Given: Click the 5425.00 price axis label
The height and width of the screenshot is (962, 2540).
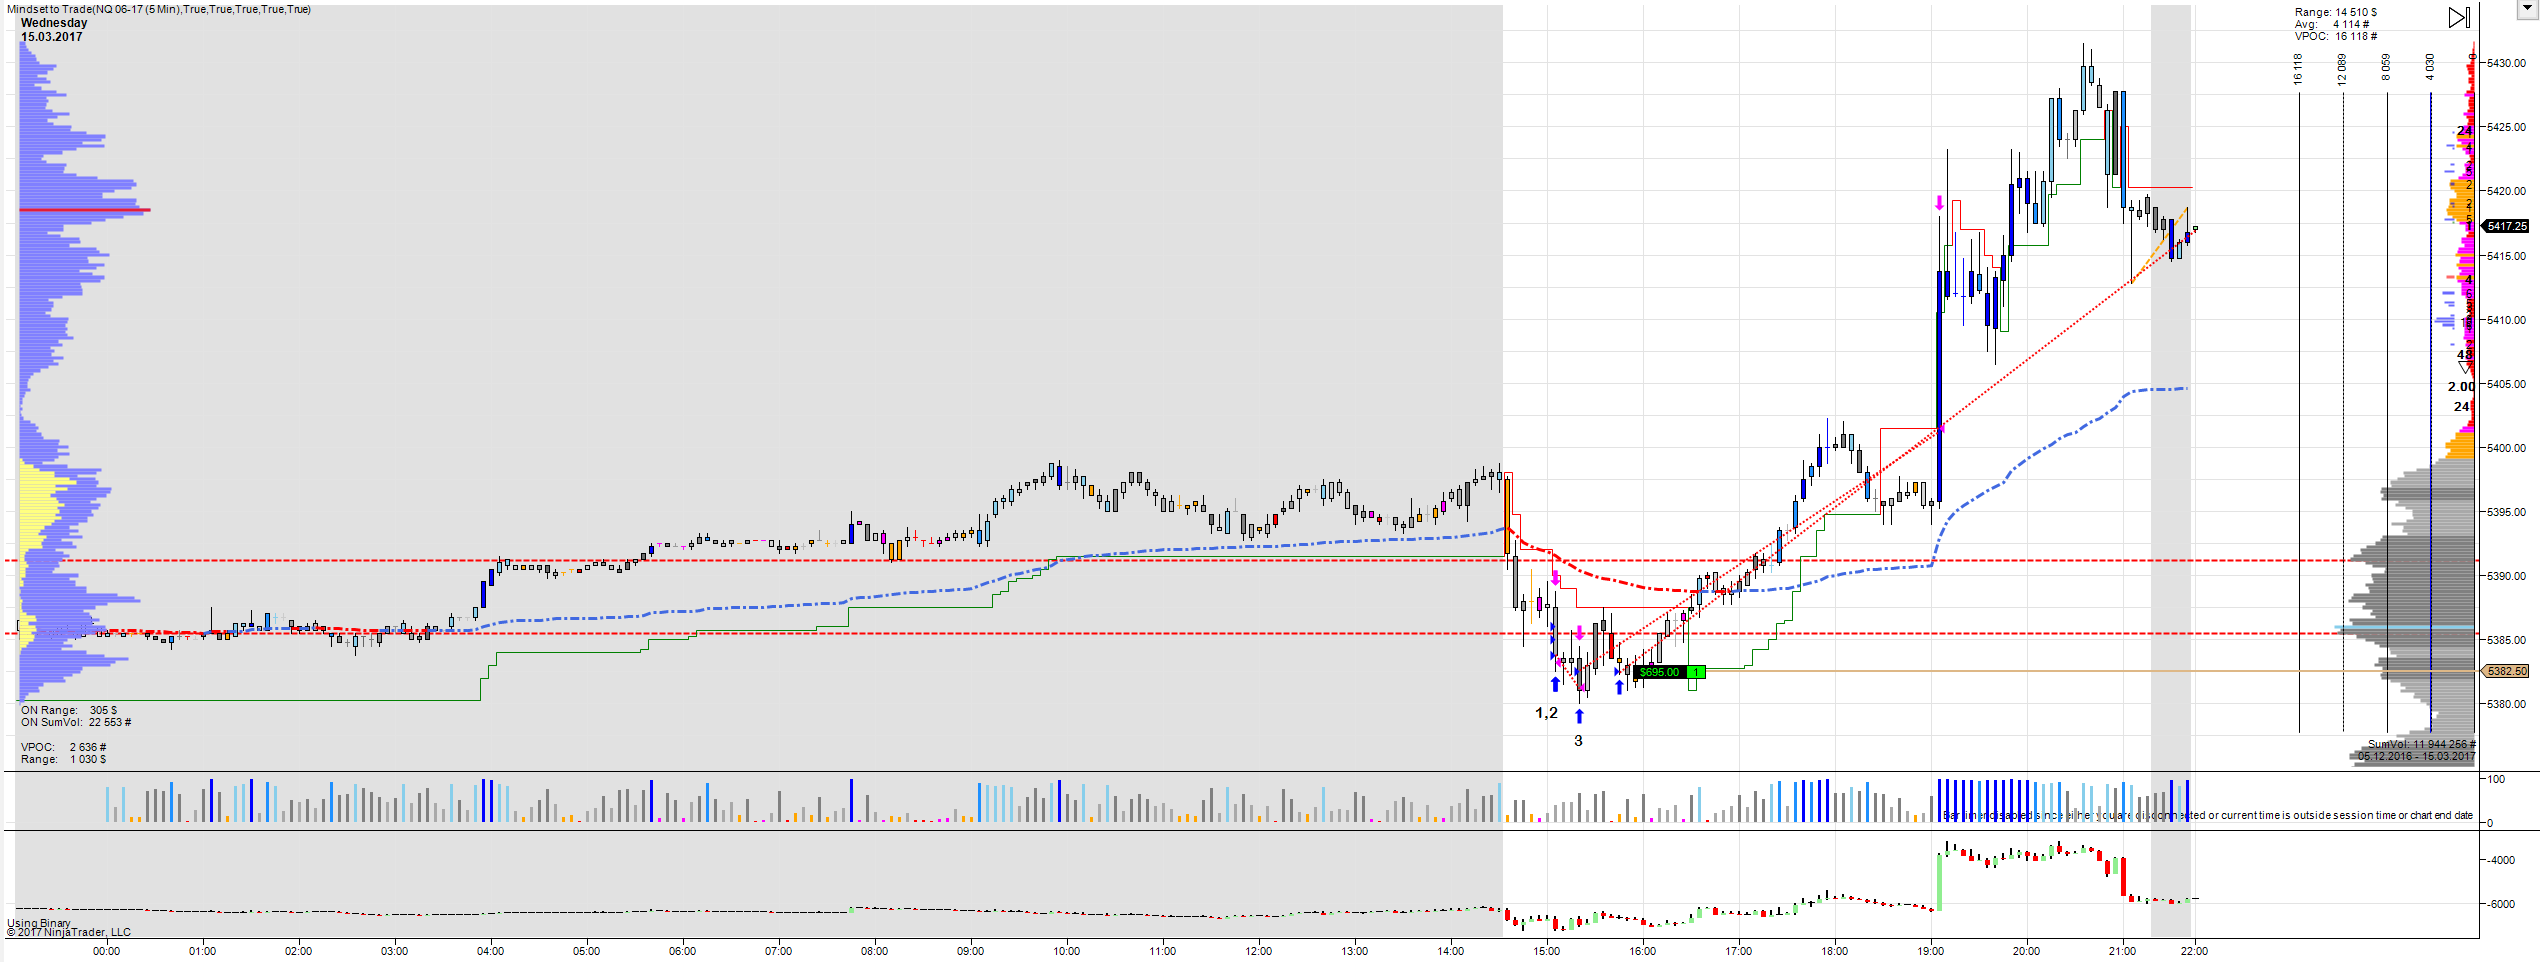Looking at the screenshot, I should 2506,127.
